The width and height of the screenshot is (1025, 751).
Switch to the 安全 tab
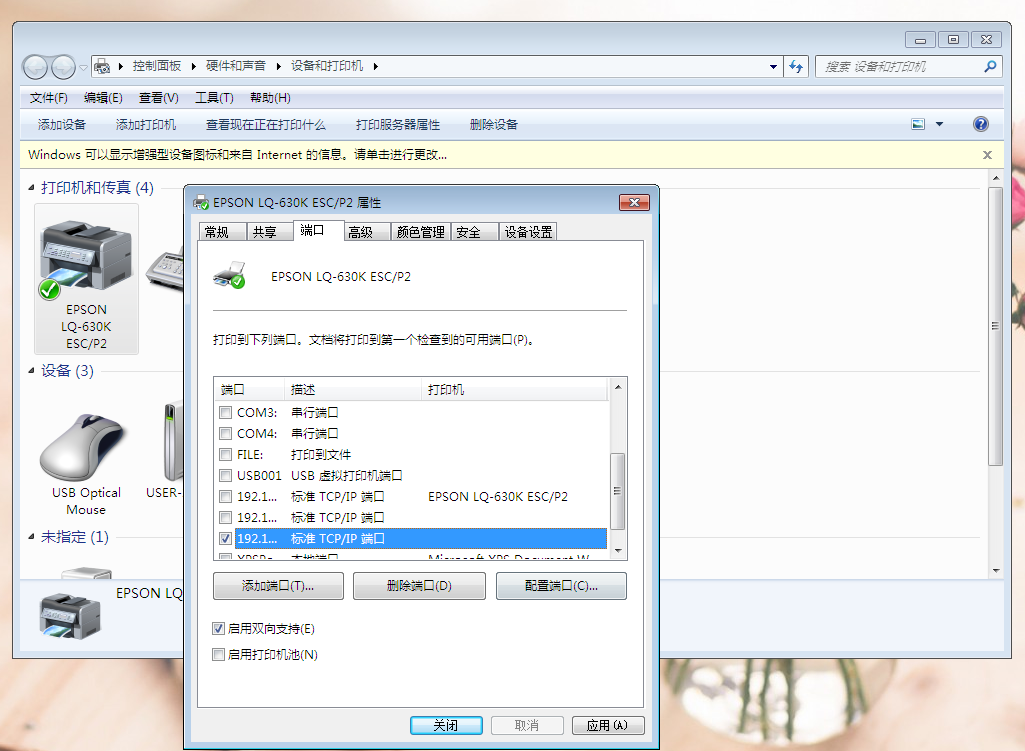[x=475, y=232]
